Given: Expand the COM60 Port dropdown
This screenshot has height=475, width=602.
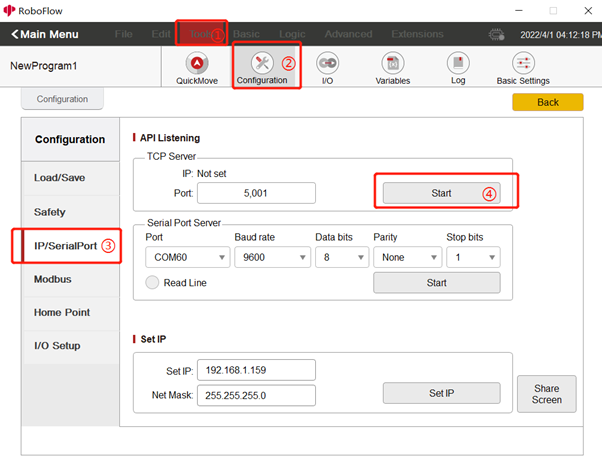Looking at the screenshot, I should coord(185,258).
